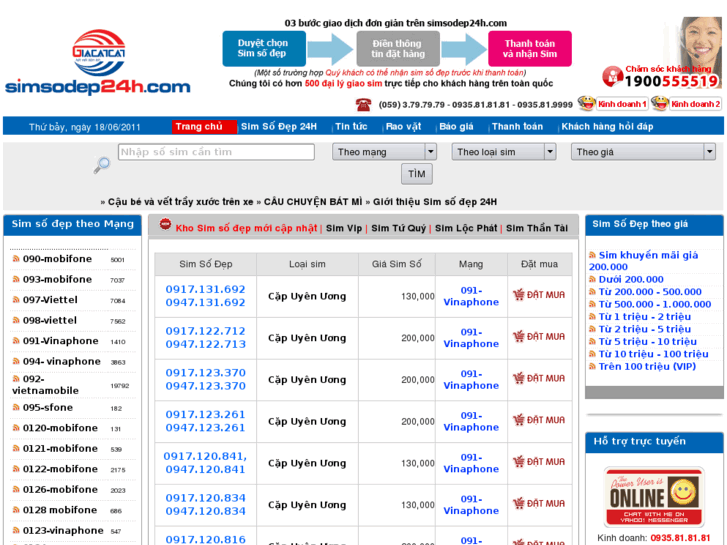The image size is (727, 545).
Task: Click the RSS icon beside 090-mobifone
Action: [16, 258]
